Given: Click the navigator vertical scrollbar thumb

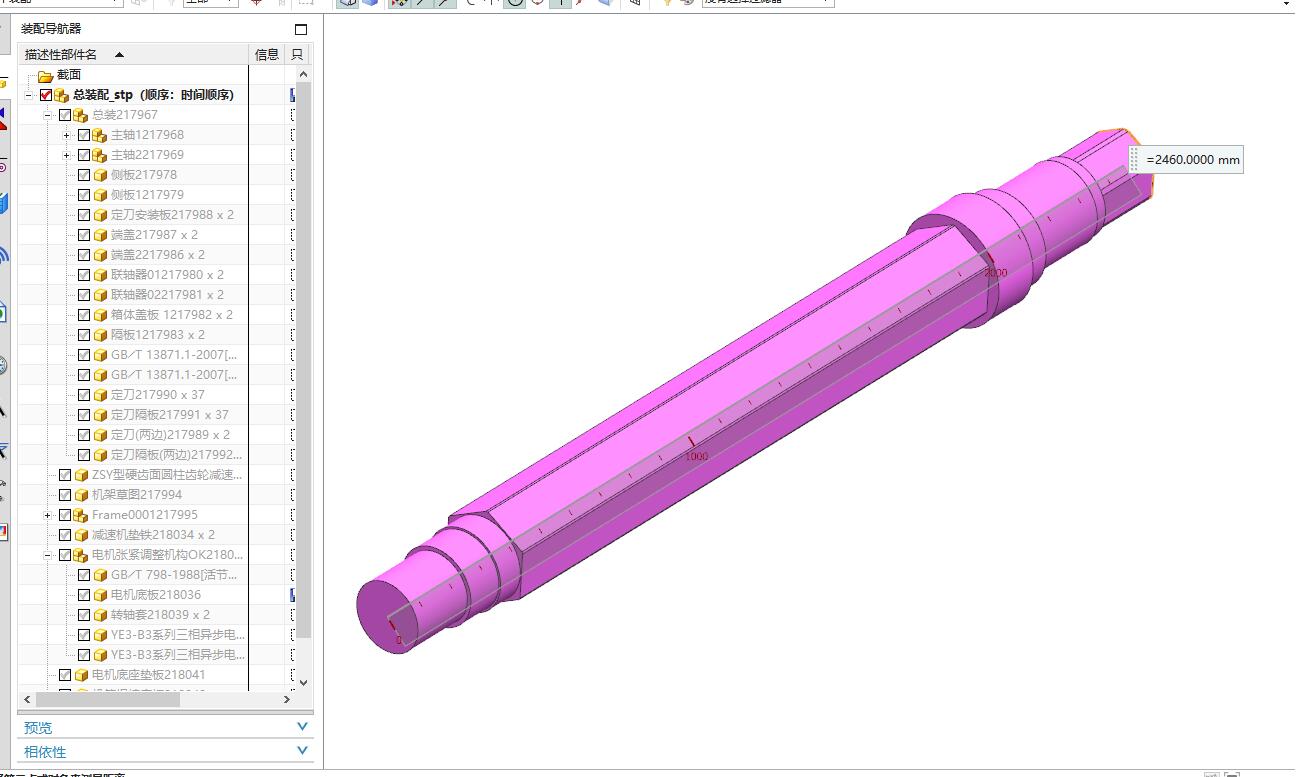Looking at the screenshot, I should [303, 360].
